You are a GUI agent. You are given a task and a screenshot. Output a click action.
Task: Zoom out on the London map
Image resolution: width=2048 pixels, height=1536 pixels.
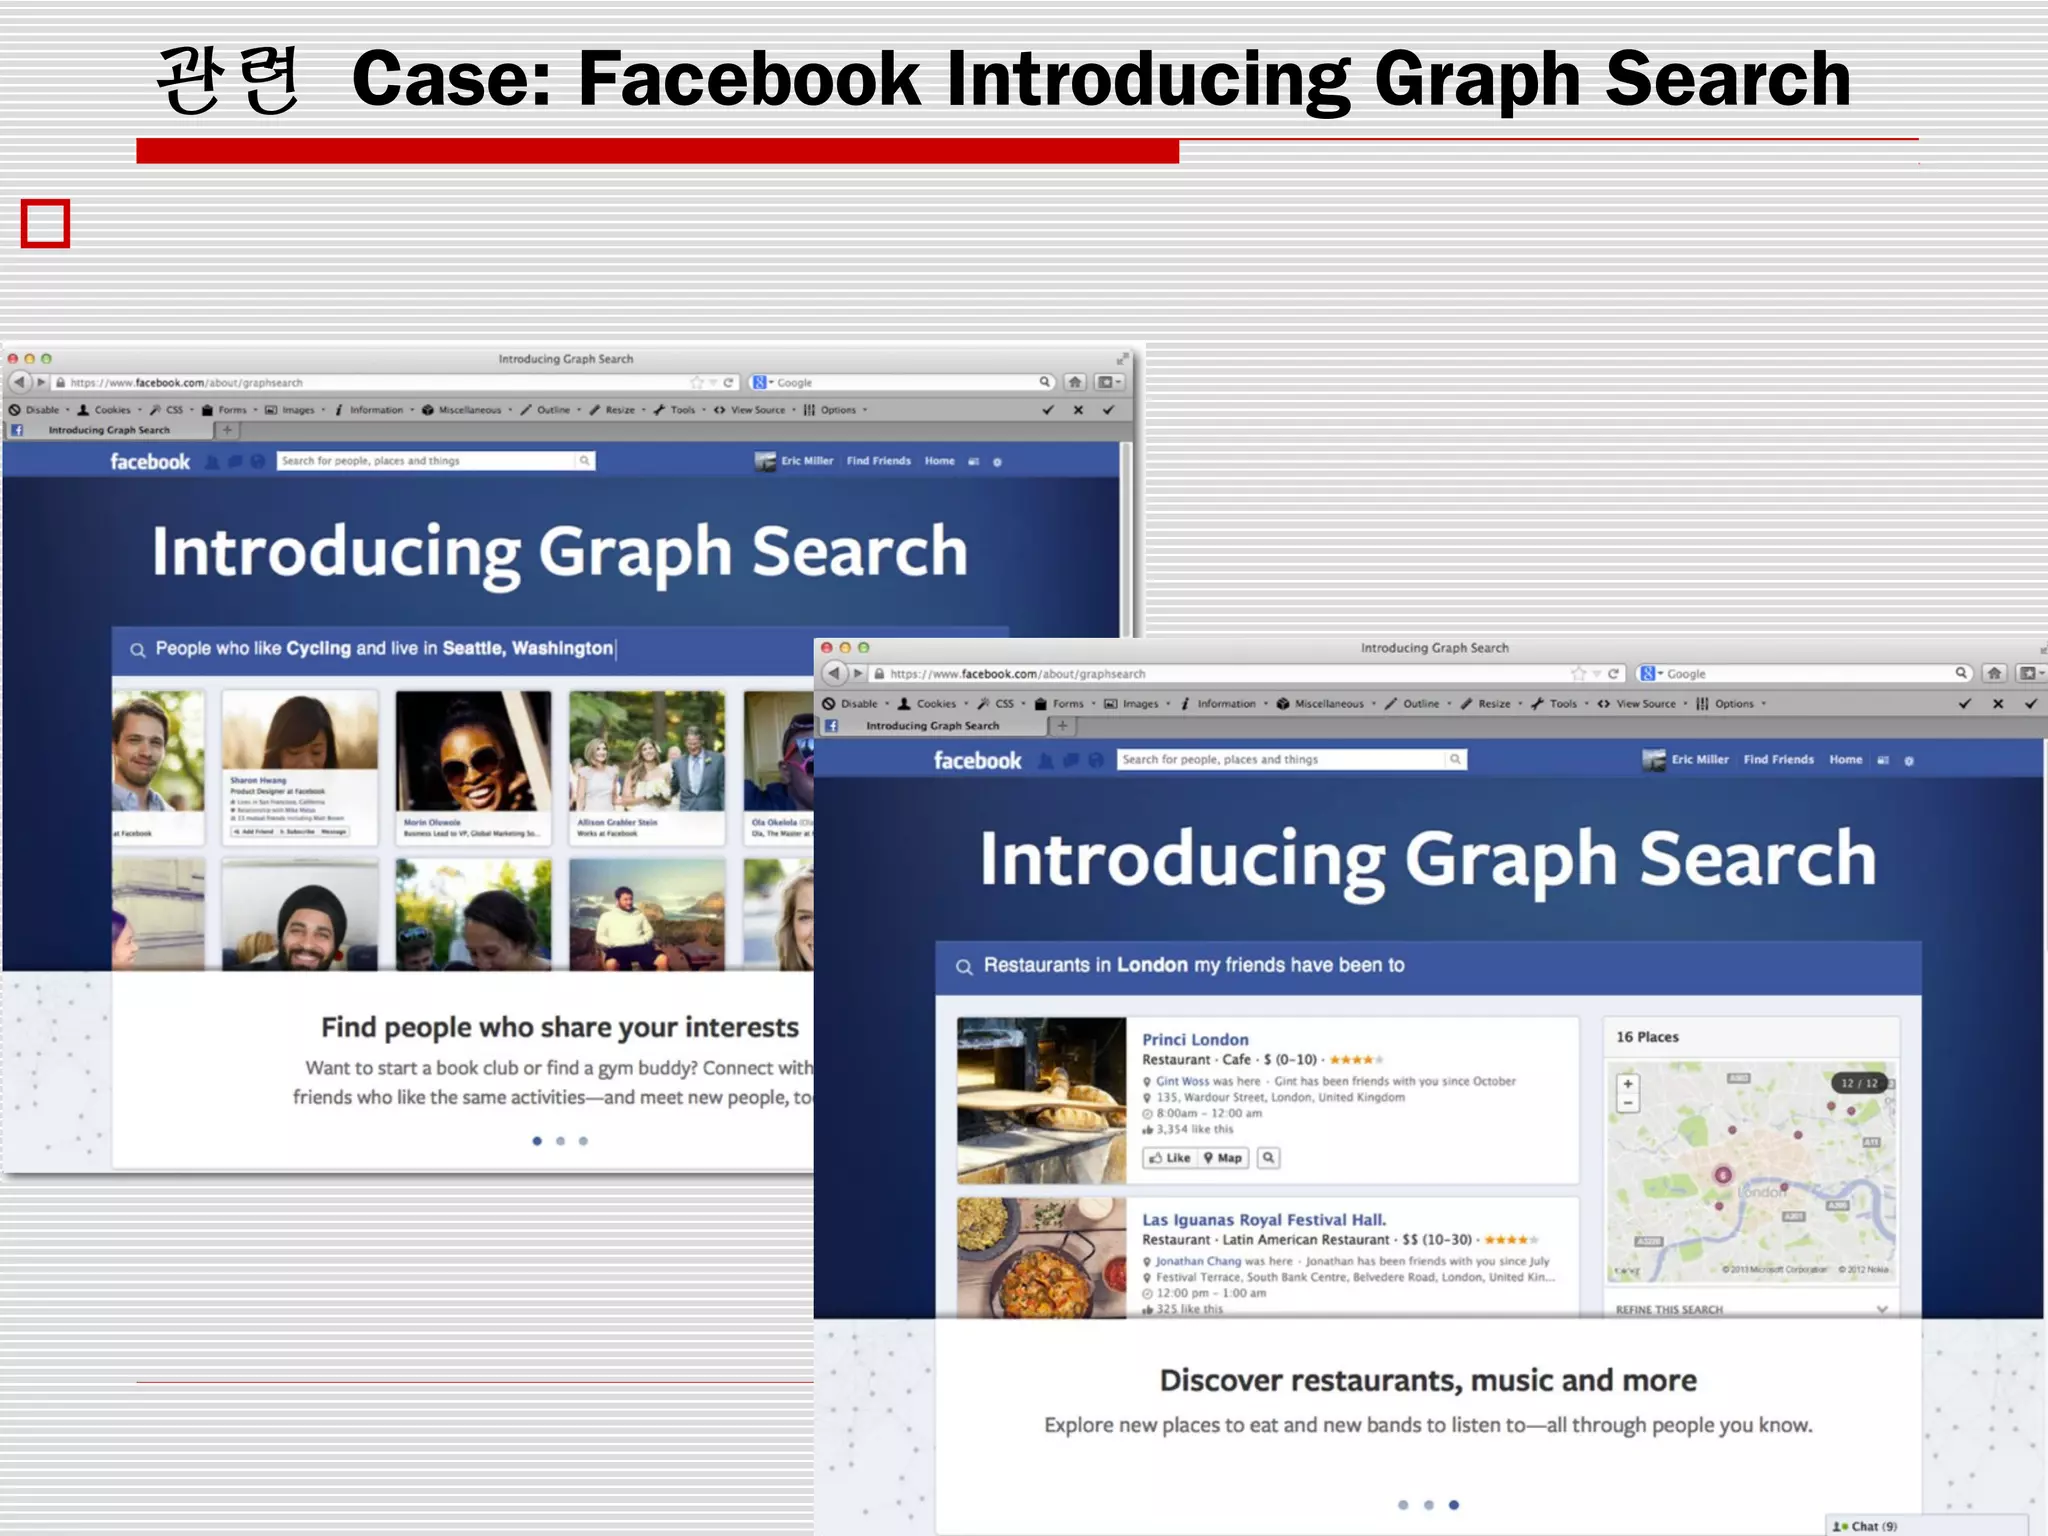(1628, 1103)
